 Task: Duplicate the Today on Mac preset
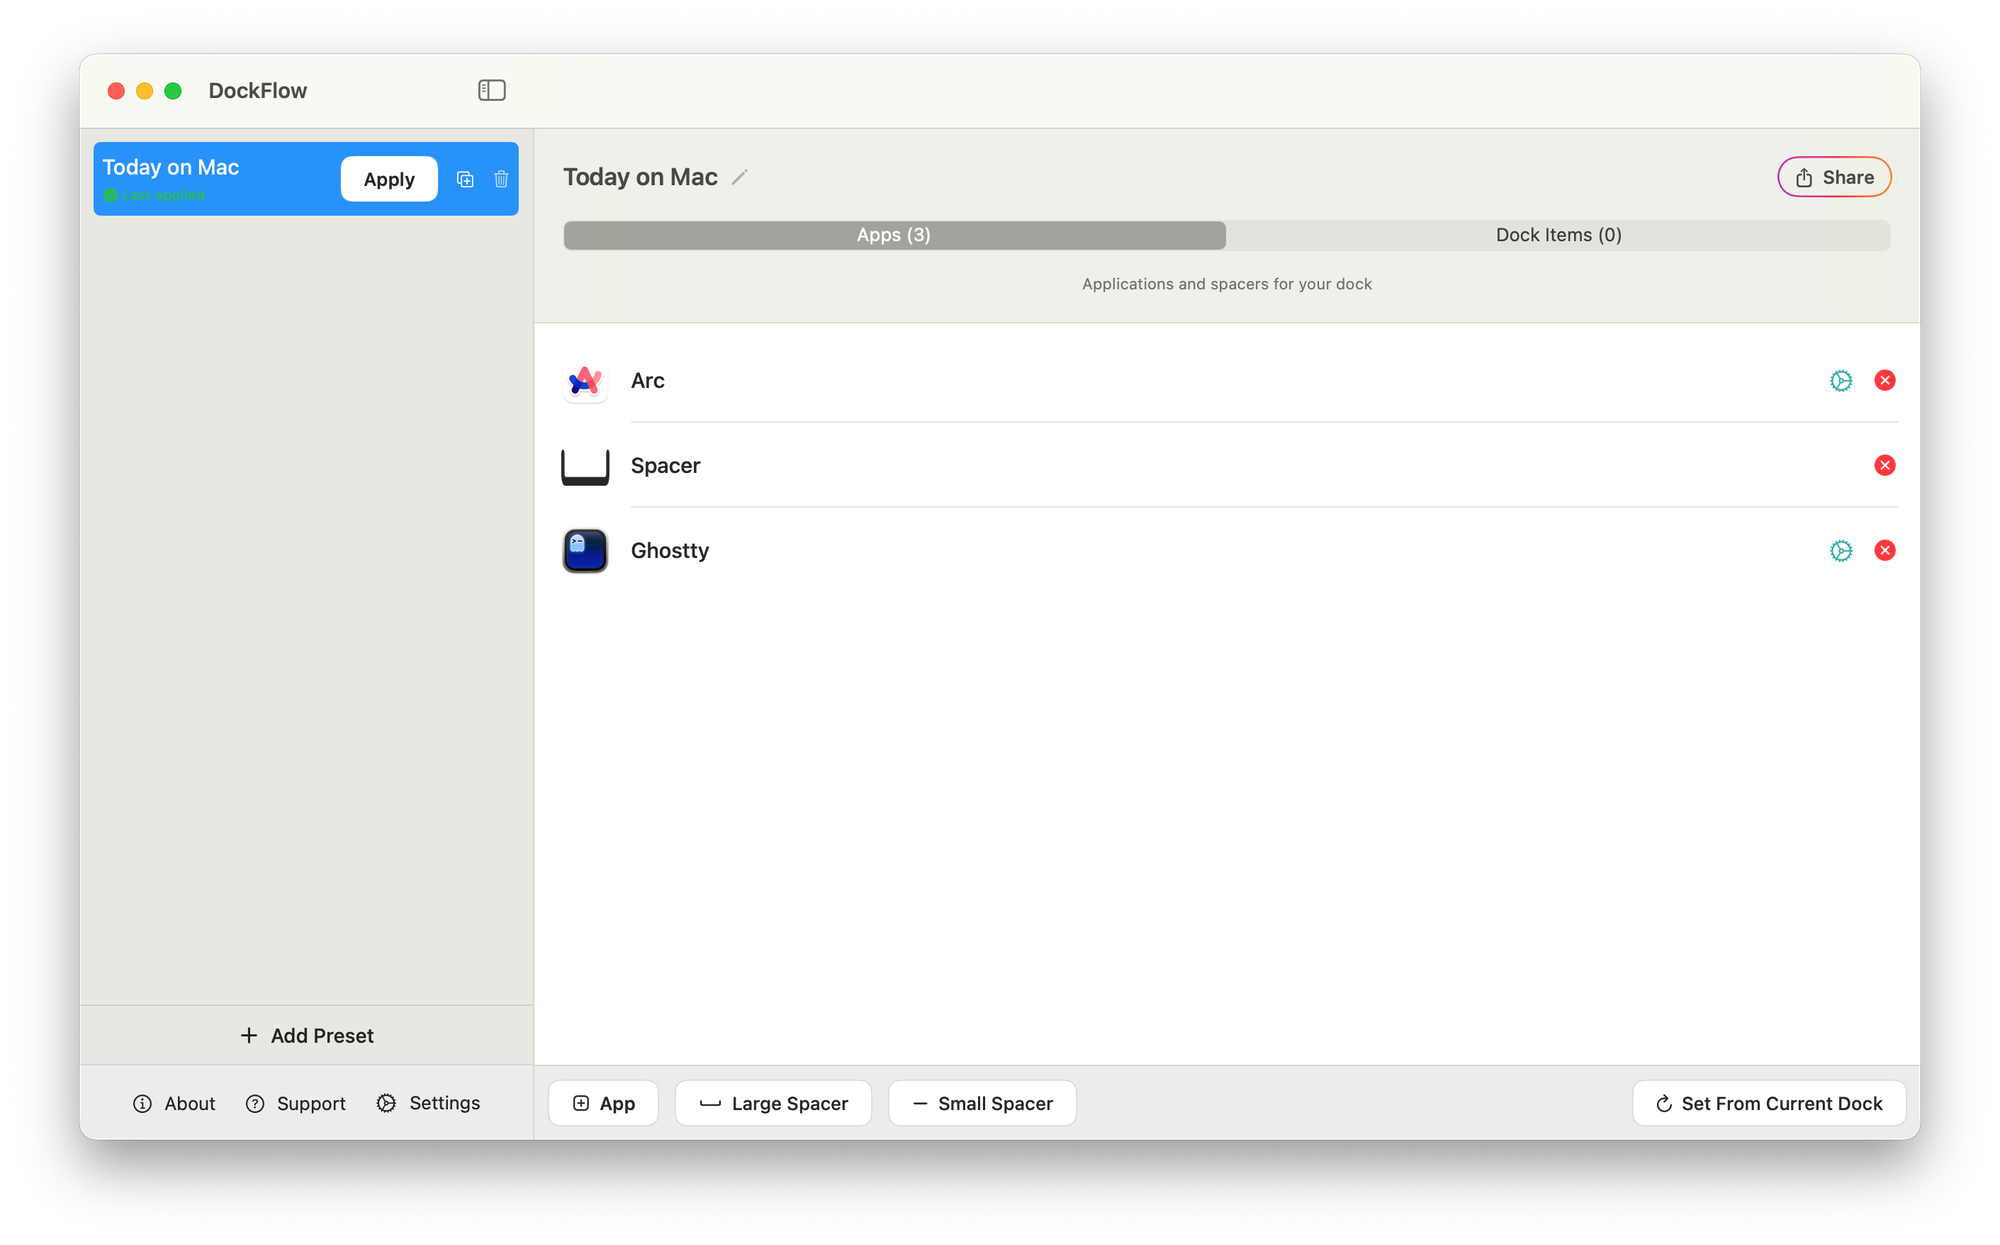465,179
